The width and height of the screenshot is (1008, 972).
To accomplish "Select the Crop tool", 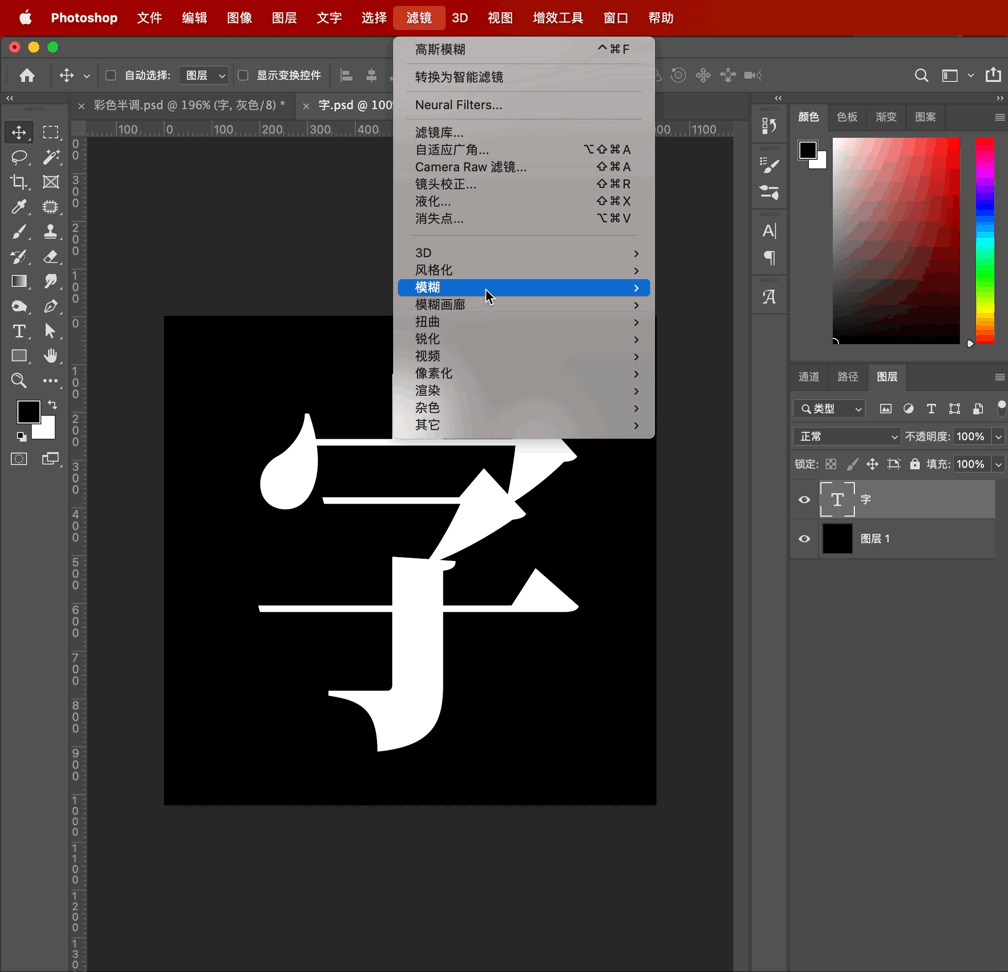I will point(19,182).
